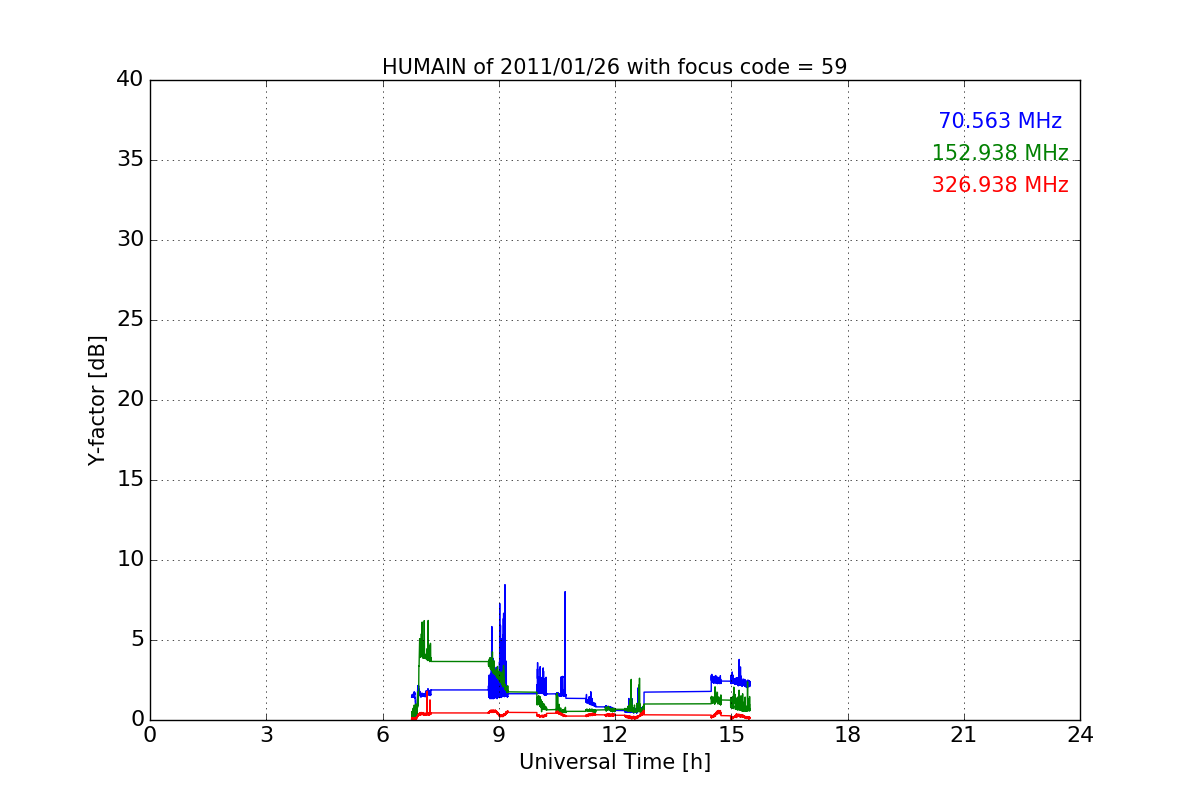Click the y-axis tick label '30'

pyautogui.click(x=130, y=240)
